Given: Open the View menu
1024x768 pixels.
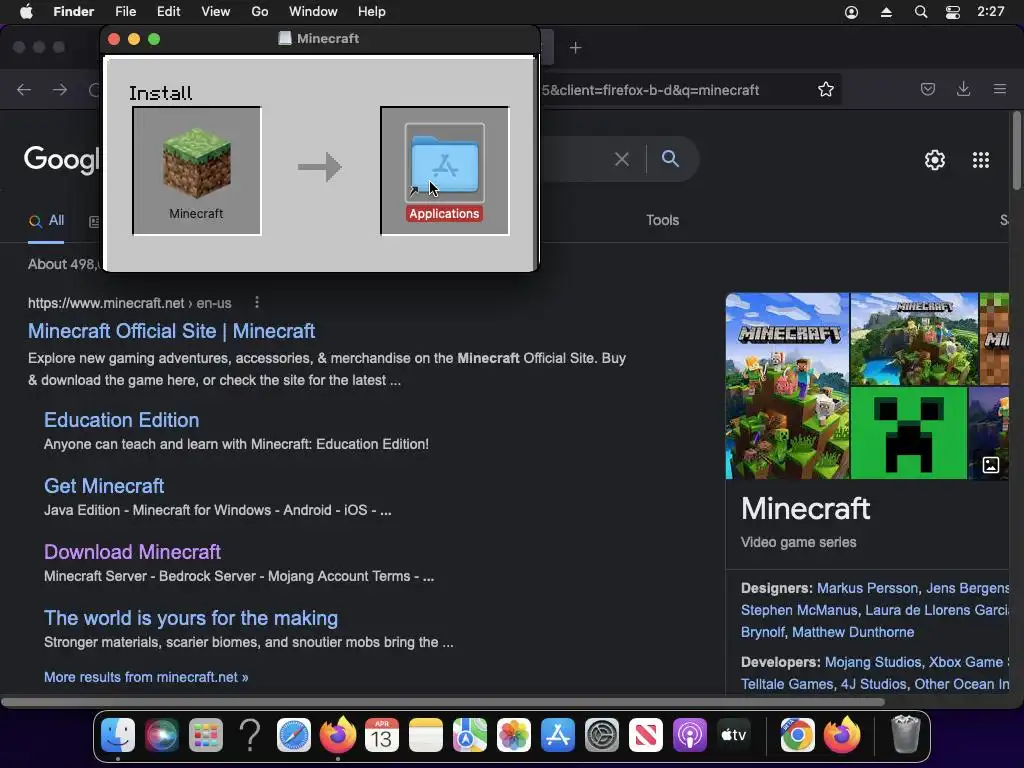Looking at the screenshot, I should coord(216,12).
